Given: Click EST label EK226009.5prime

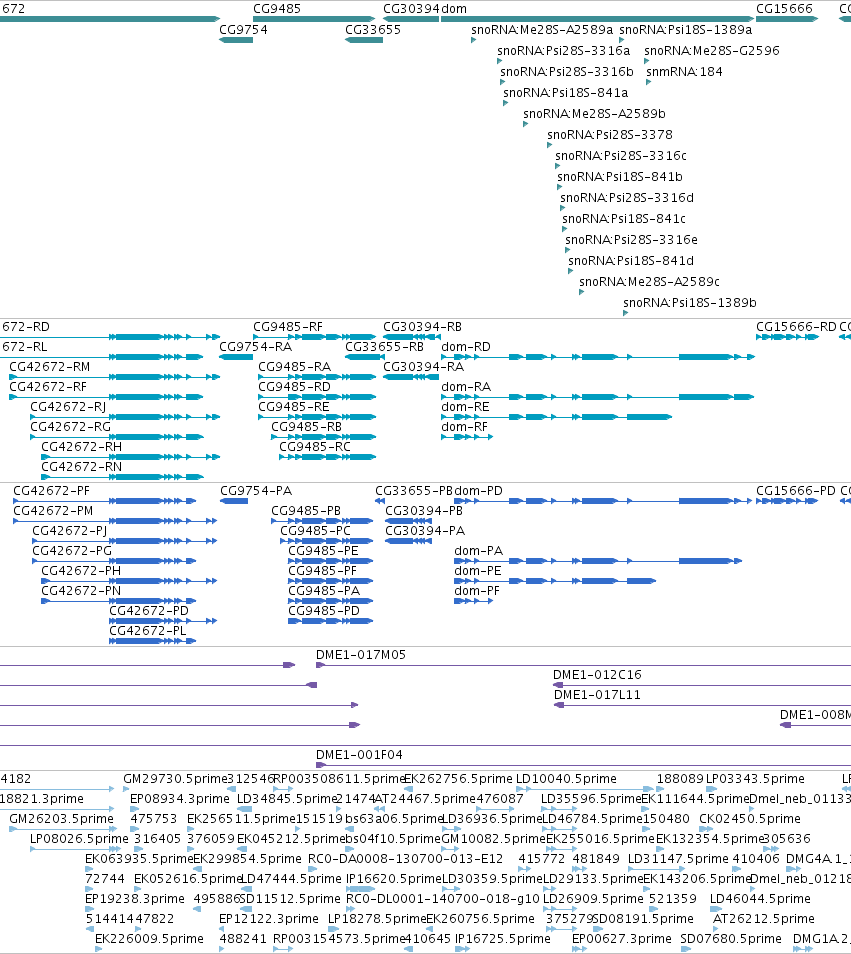Looking at the screenshot, I should click(x=149, y=939).
